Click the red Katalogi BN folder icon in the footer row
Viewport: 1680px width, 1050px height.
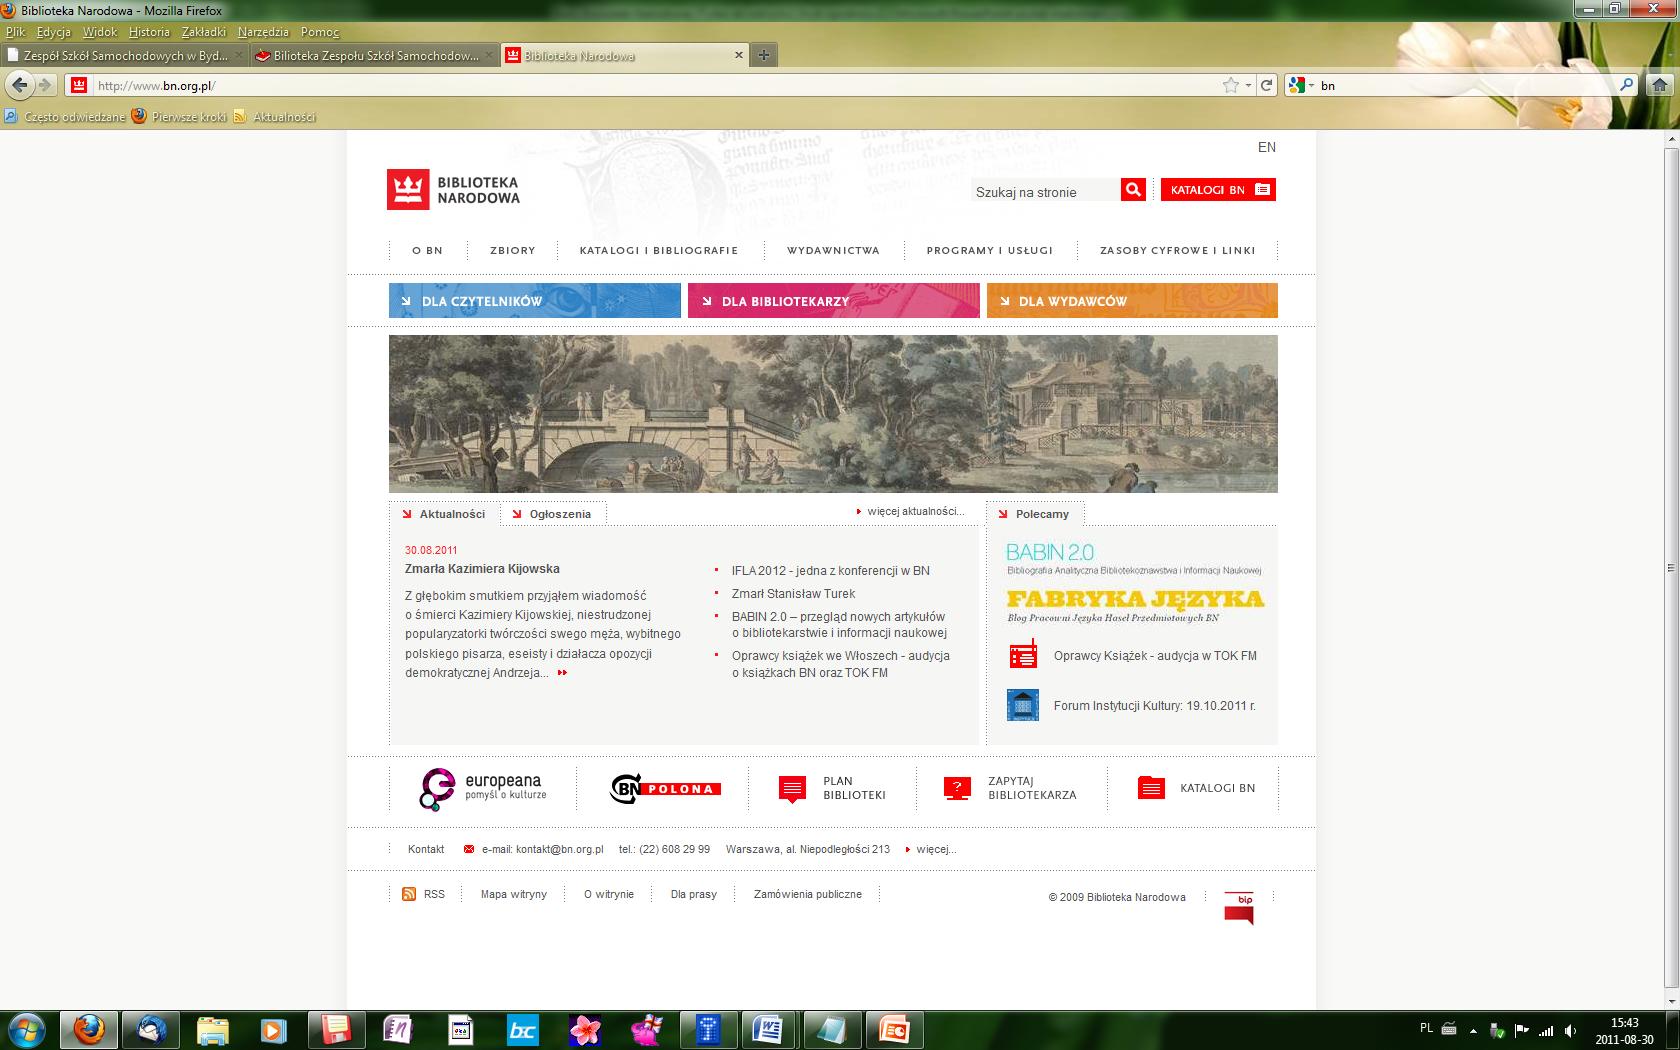coord(1151,788)
